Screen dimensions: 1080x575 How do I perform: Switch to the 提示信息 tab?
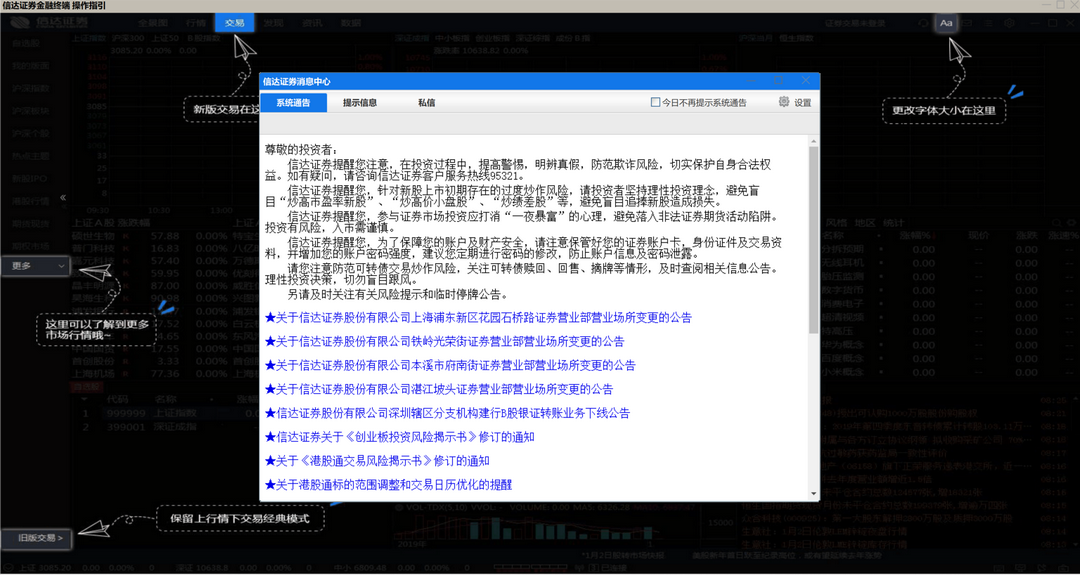(x=360, y=103)
